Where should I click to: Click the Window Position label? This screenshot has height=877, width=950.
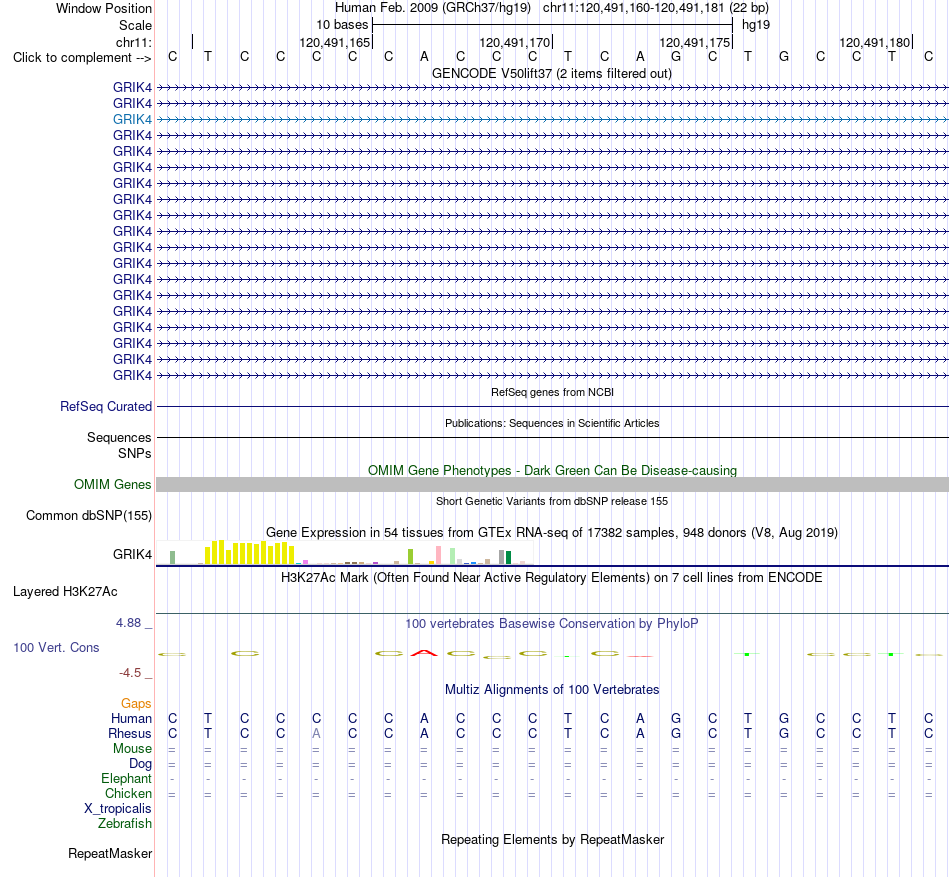pyautogui.click(x=104, y=8)
